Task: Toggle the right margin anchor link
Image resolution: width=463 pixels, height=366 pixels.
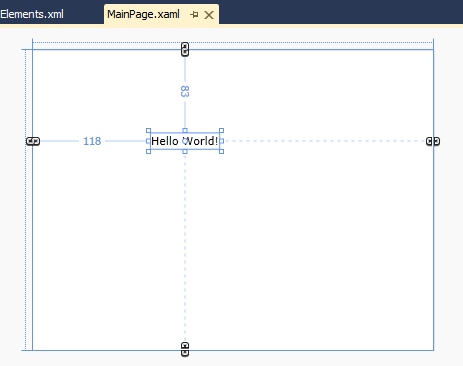Action: [x=433, y=141]
